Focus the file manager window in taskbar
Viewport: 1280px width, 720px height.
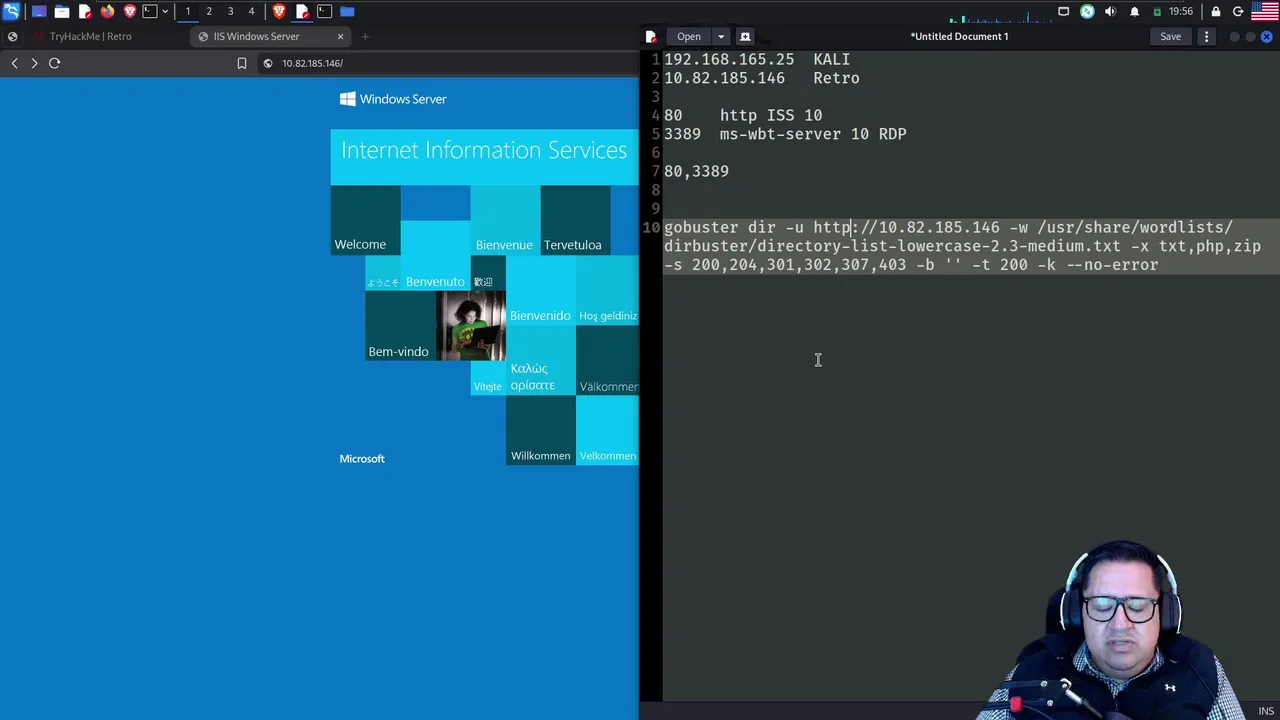tap(347, 11)
